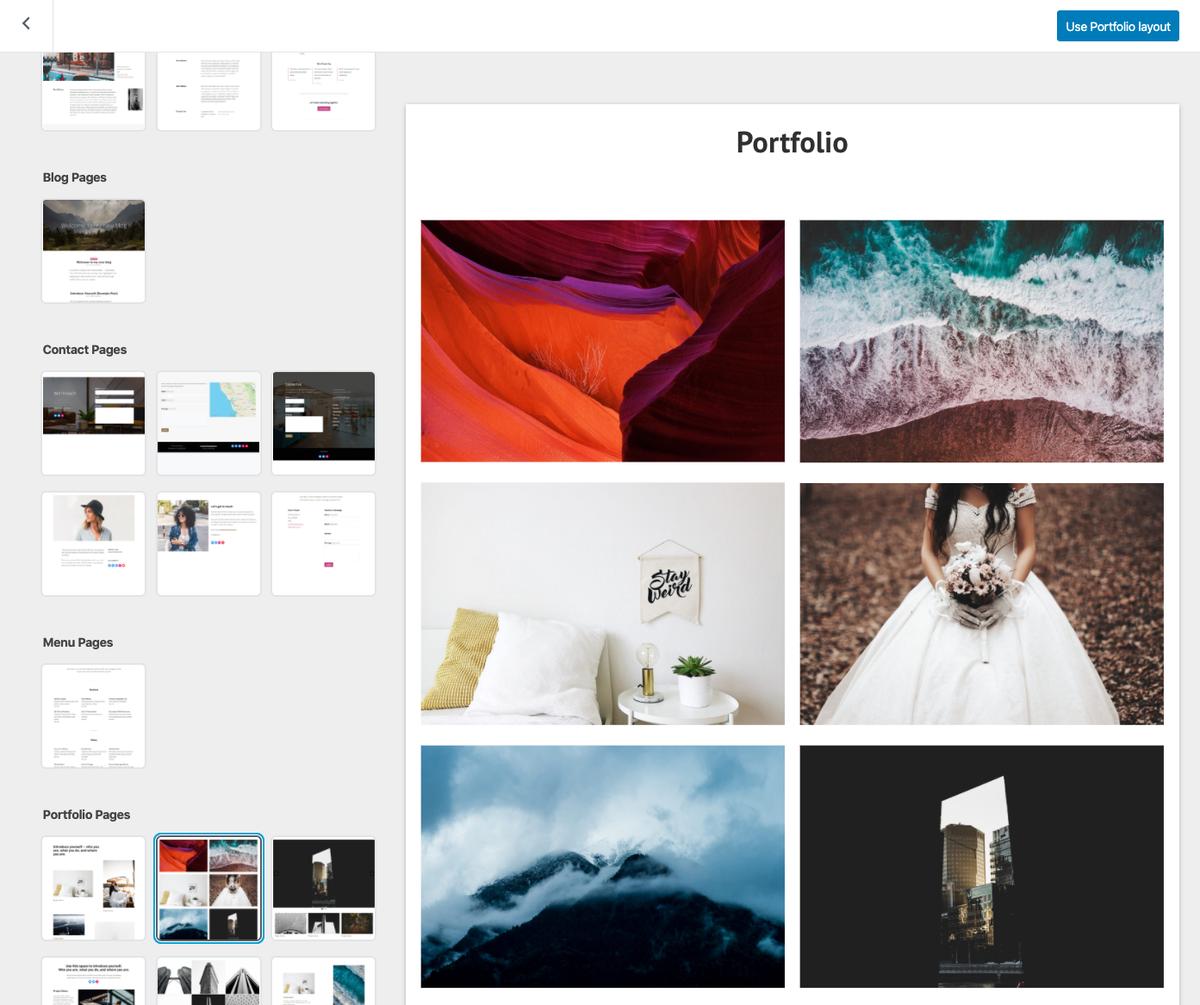Select the curly-haired woman contact layout

208,543
